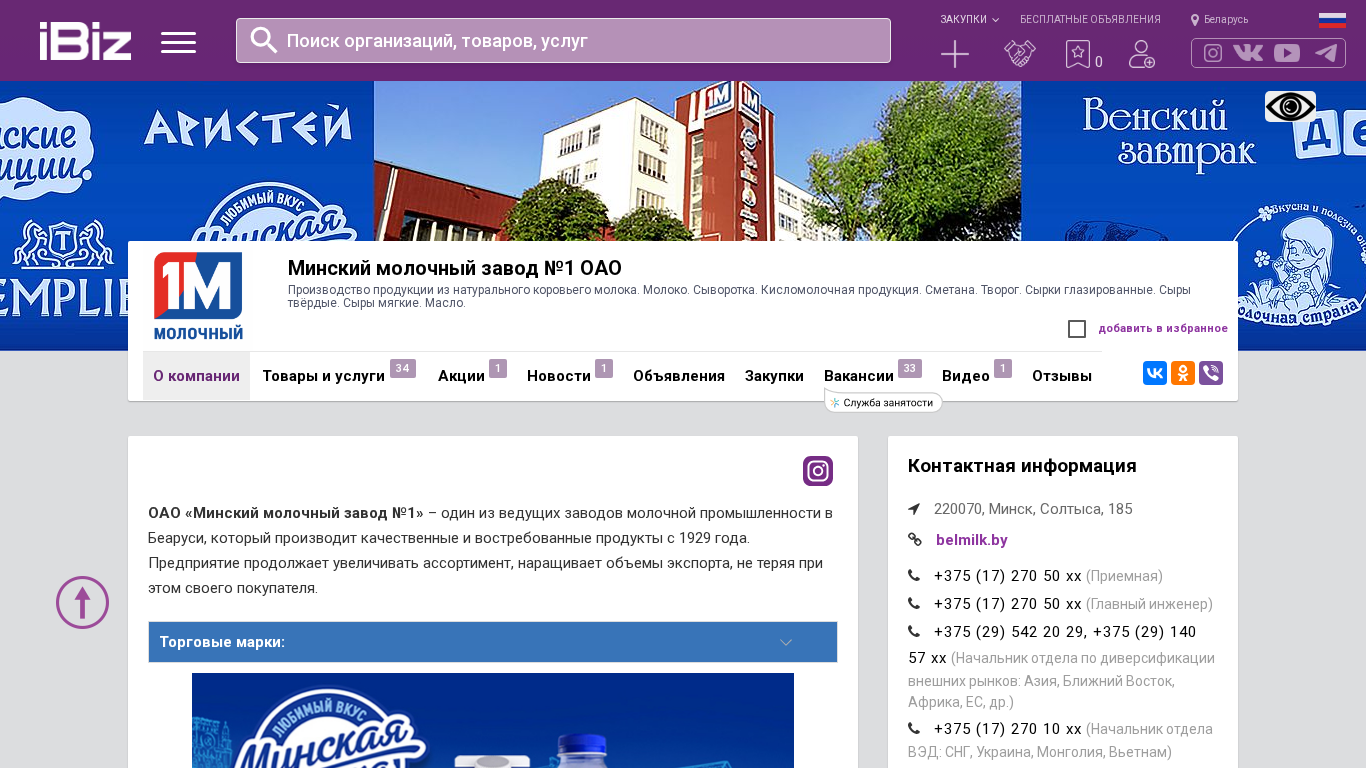Click the plus add-listing icon
1366x768 pixels.
955,54
